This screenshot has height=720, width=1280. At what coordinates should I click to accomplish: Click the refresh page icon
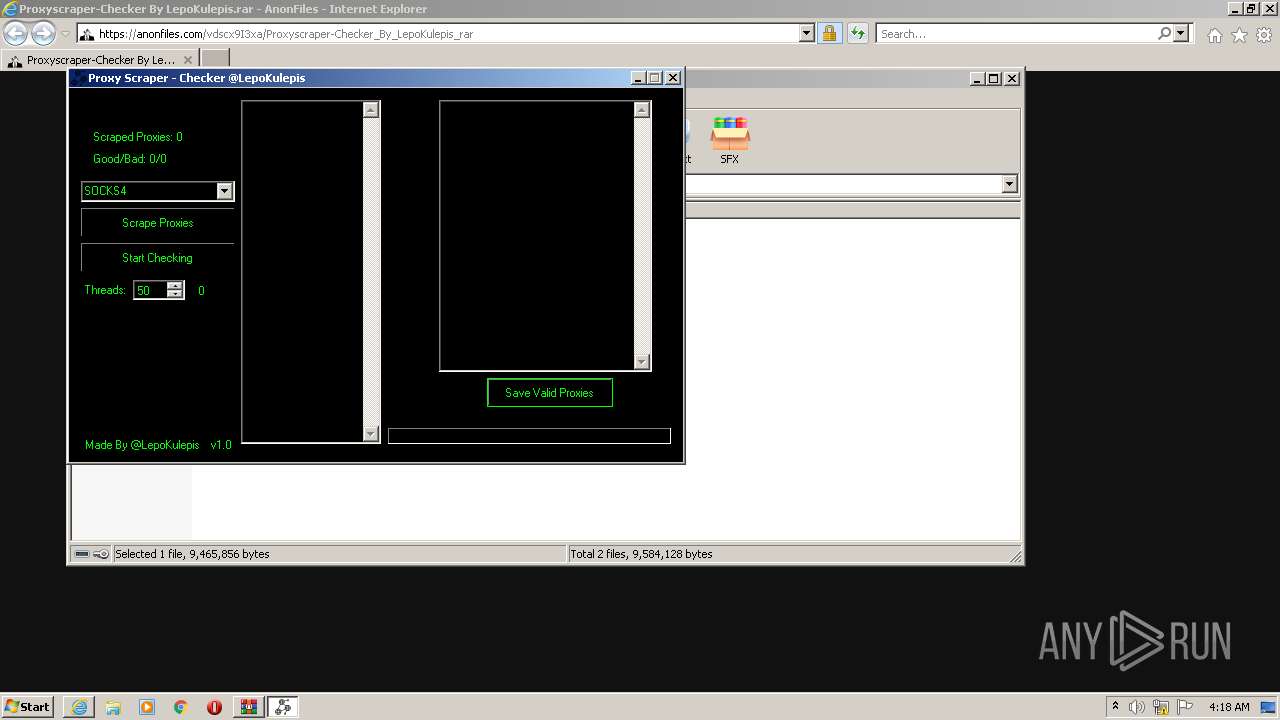[x=857, y=33]
